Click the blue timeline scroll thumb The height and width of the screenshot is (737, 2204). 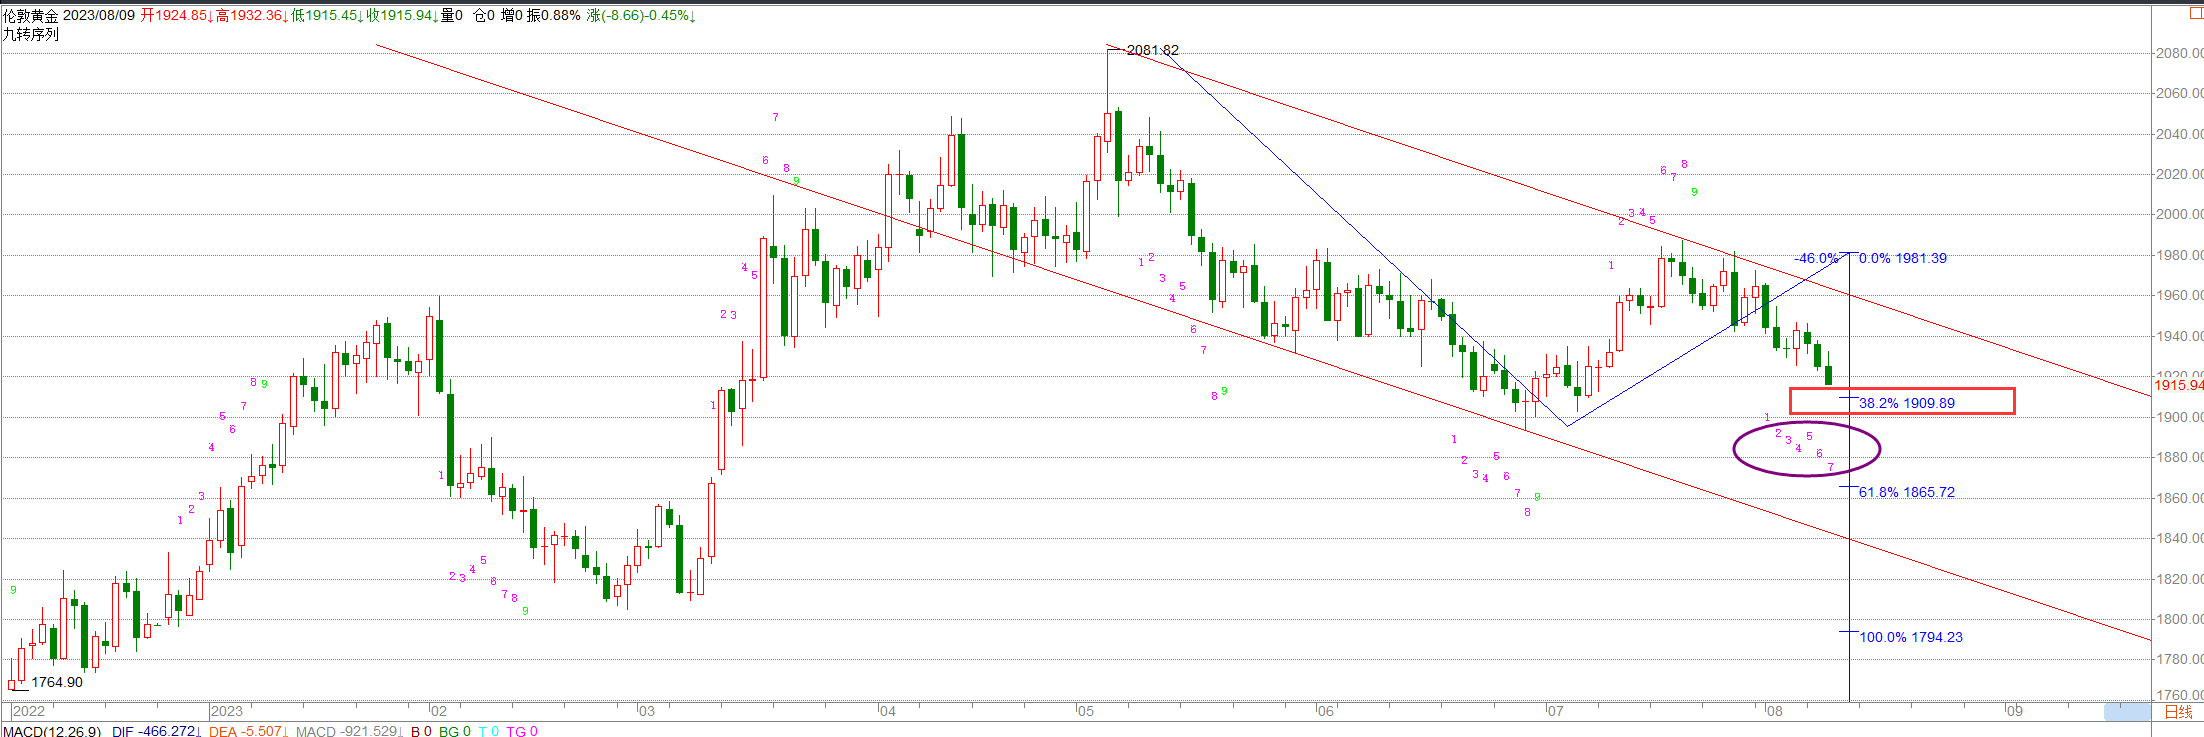2127,712
